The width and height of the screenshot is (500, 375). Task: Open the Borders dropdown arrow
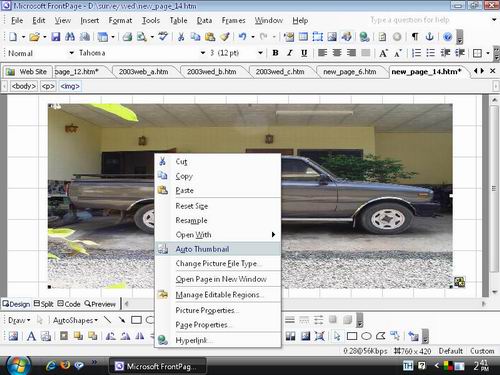pos(488,53)
